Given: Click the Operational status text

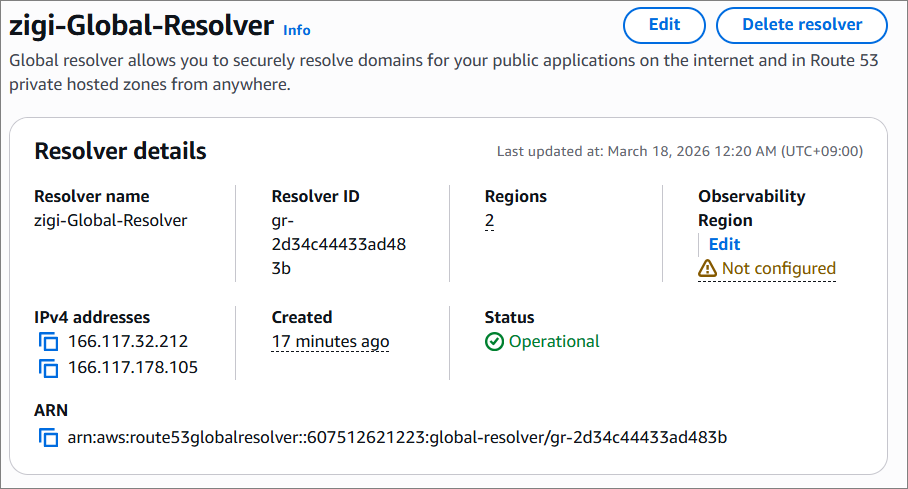Looking at the screenshot, I should click(554, 341).
